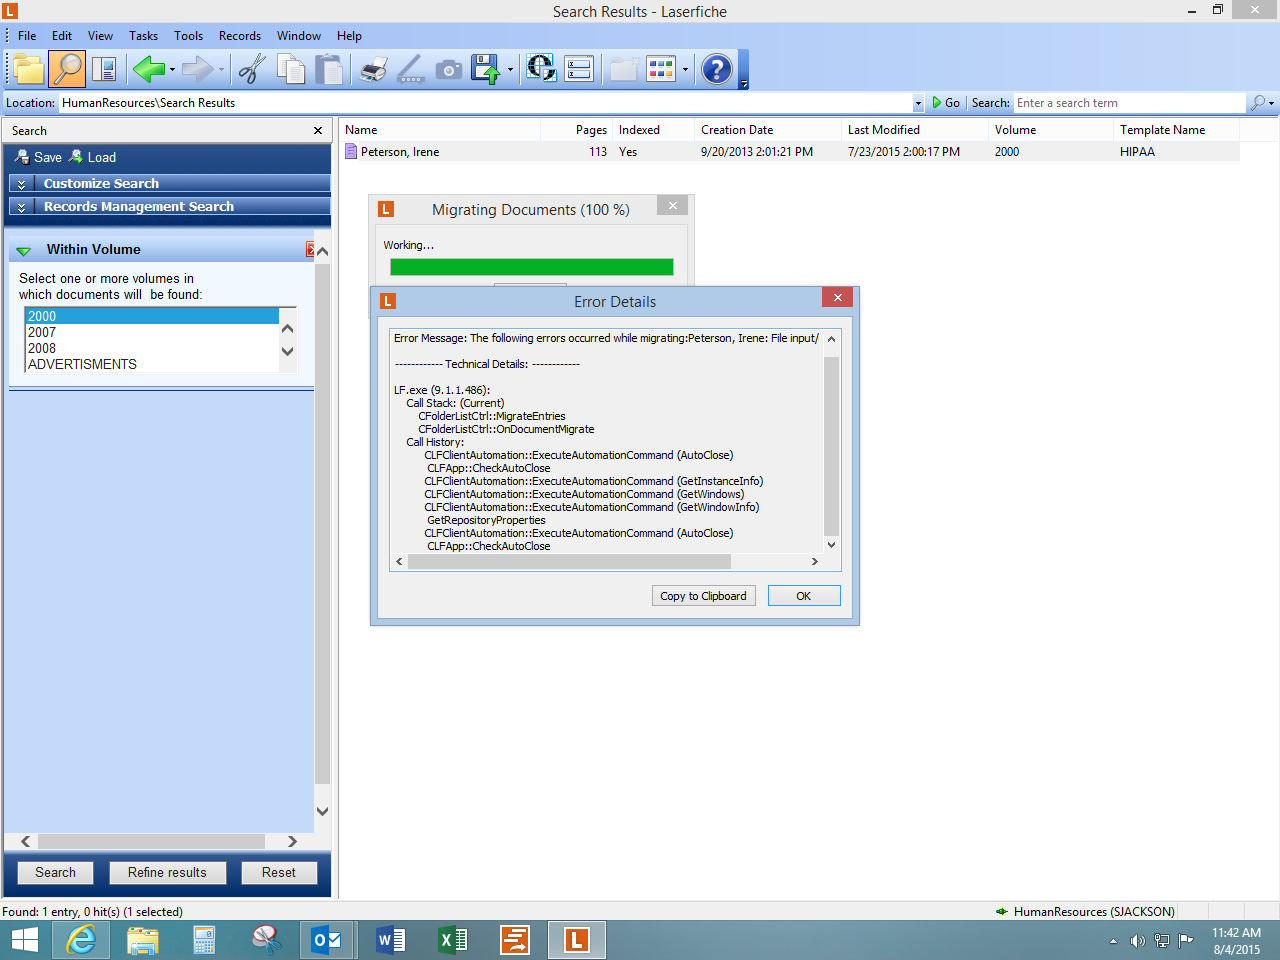Open the Tasks menu

click(x=143, y=36)
